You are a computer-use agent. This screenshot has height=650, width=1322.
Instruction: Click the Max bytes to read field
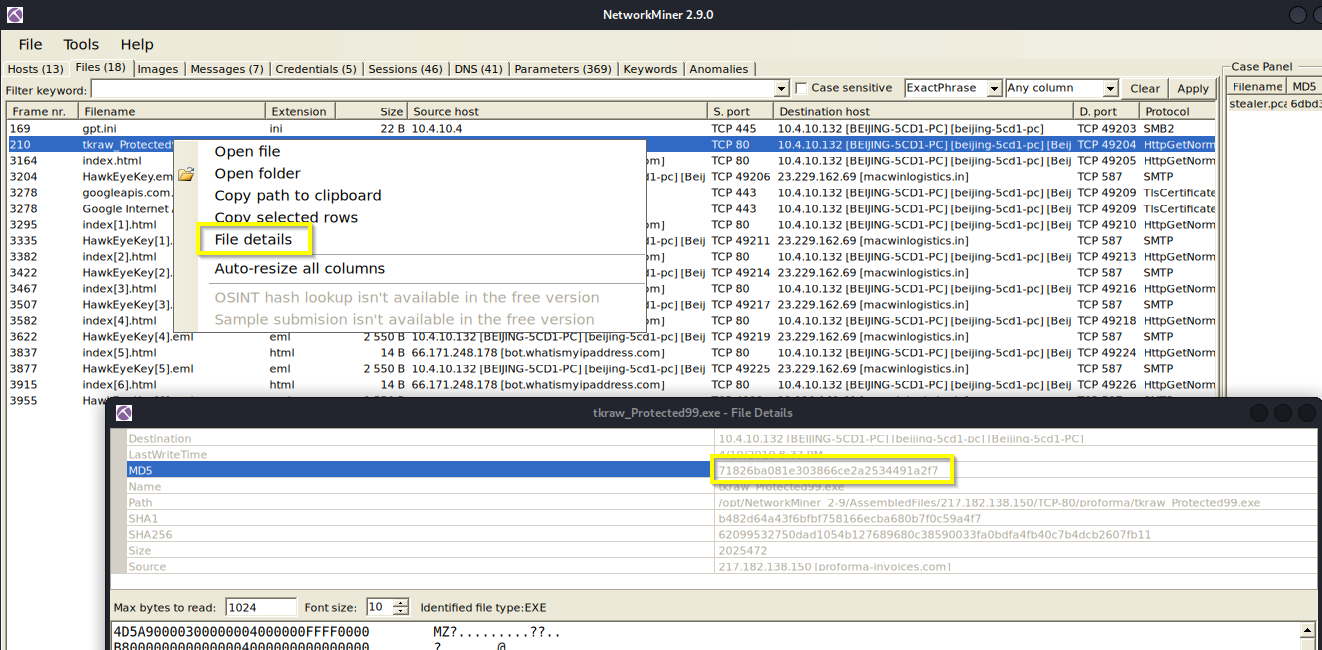[260, 607]
